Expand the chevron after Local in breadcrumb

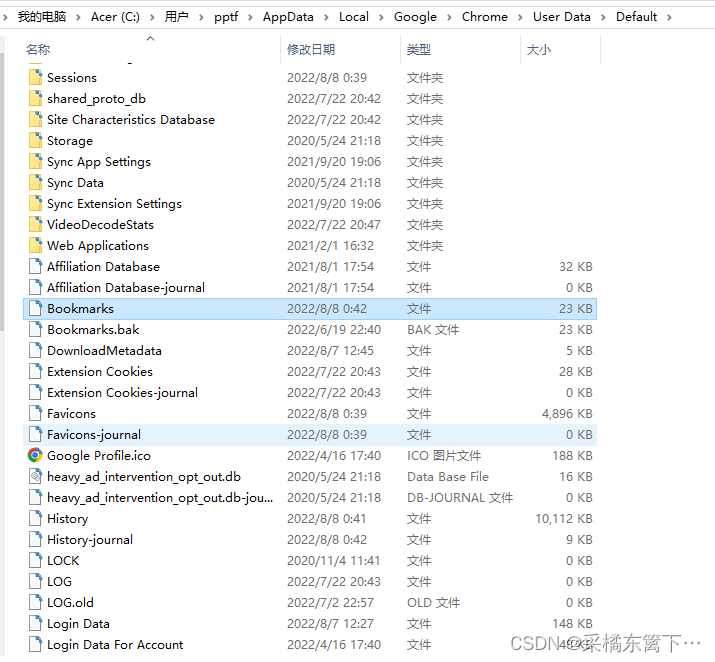coord(381,17)
